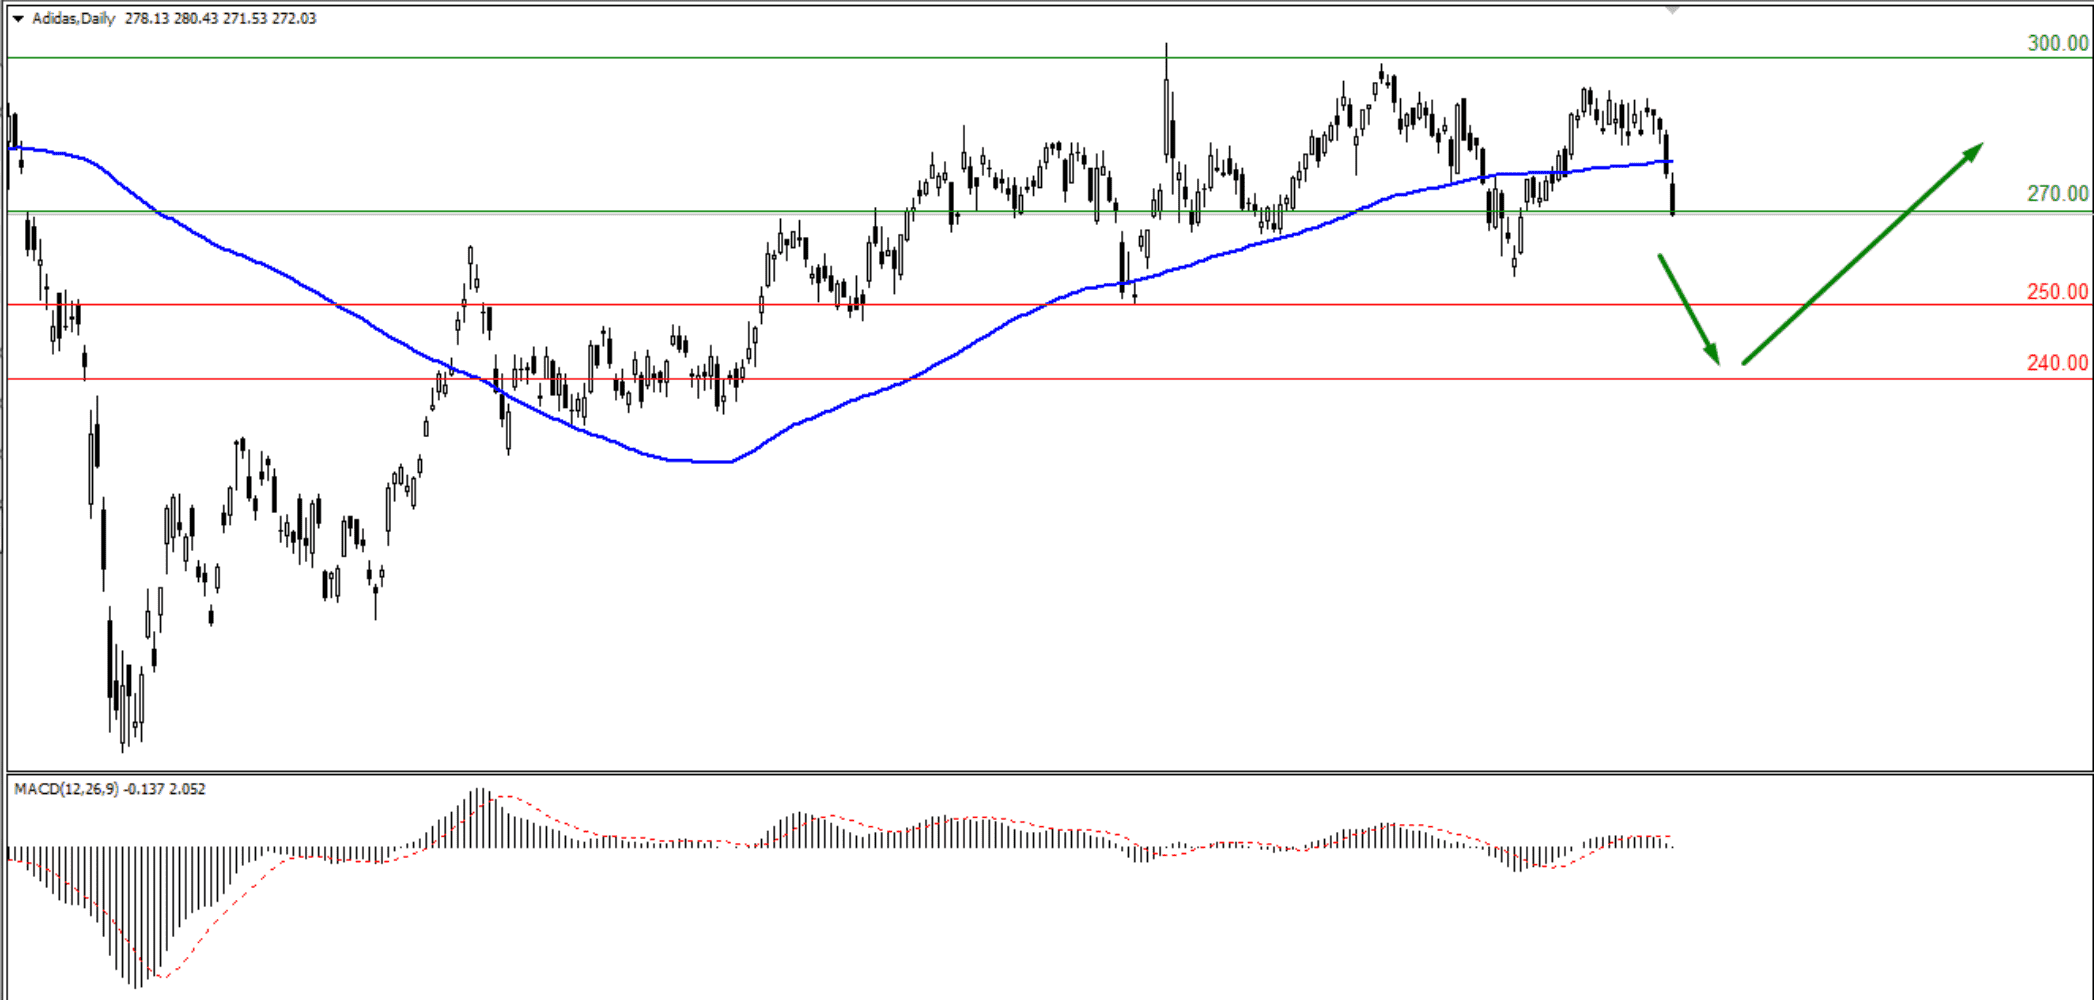Click the gray chart shift triangle marker
Viewport: 2094px width, 1000px height.
click(x=1673, y=10)
